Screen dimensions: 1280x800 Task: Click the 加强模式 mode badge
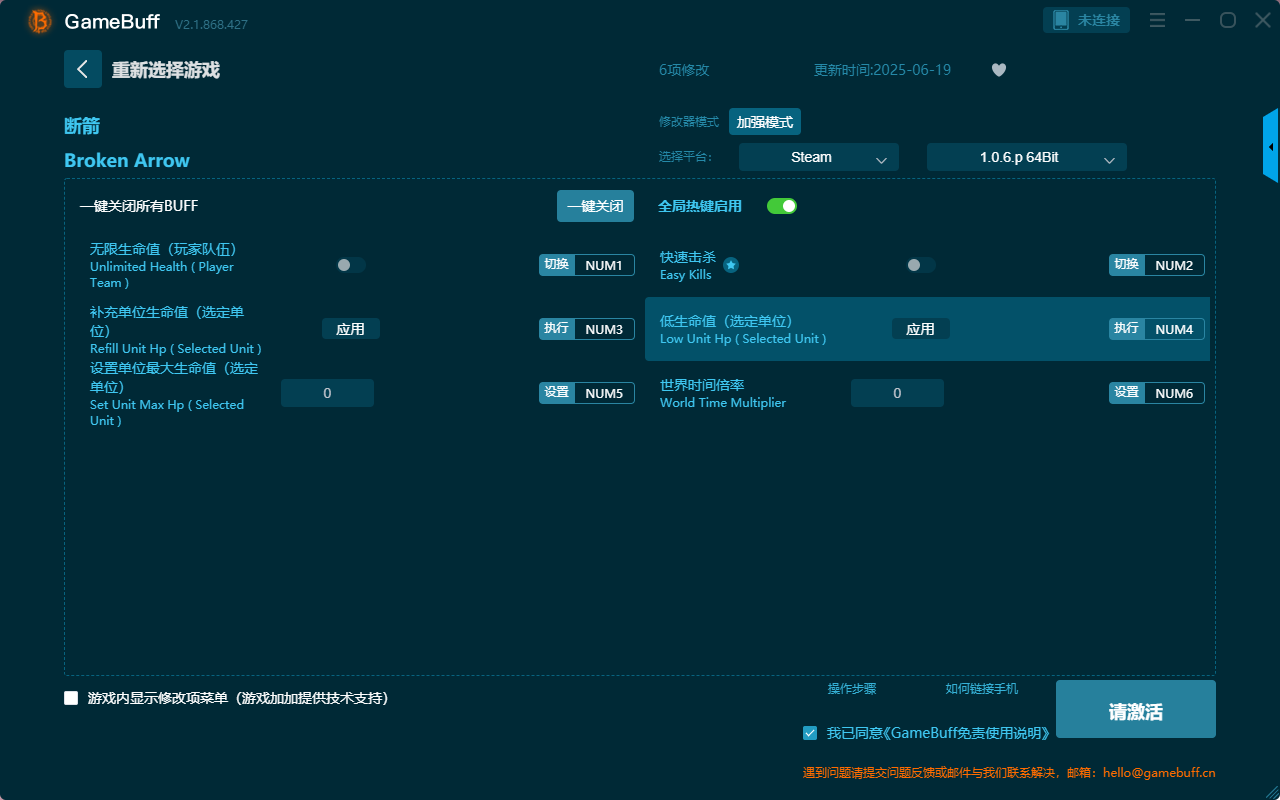point(764,121)
